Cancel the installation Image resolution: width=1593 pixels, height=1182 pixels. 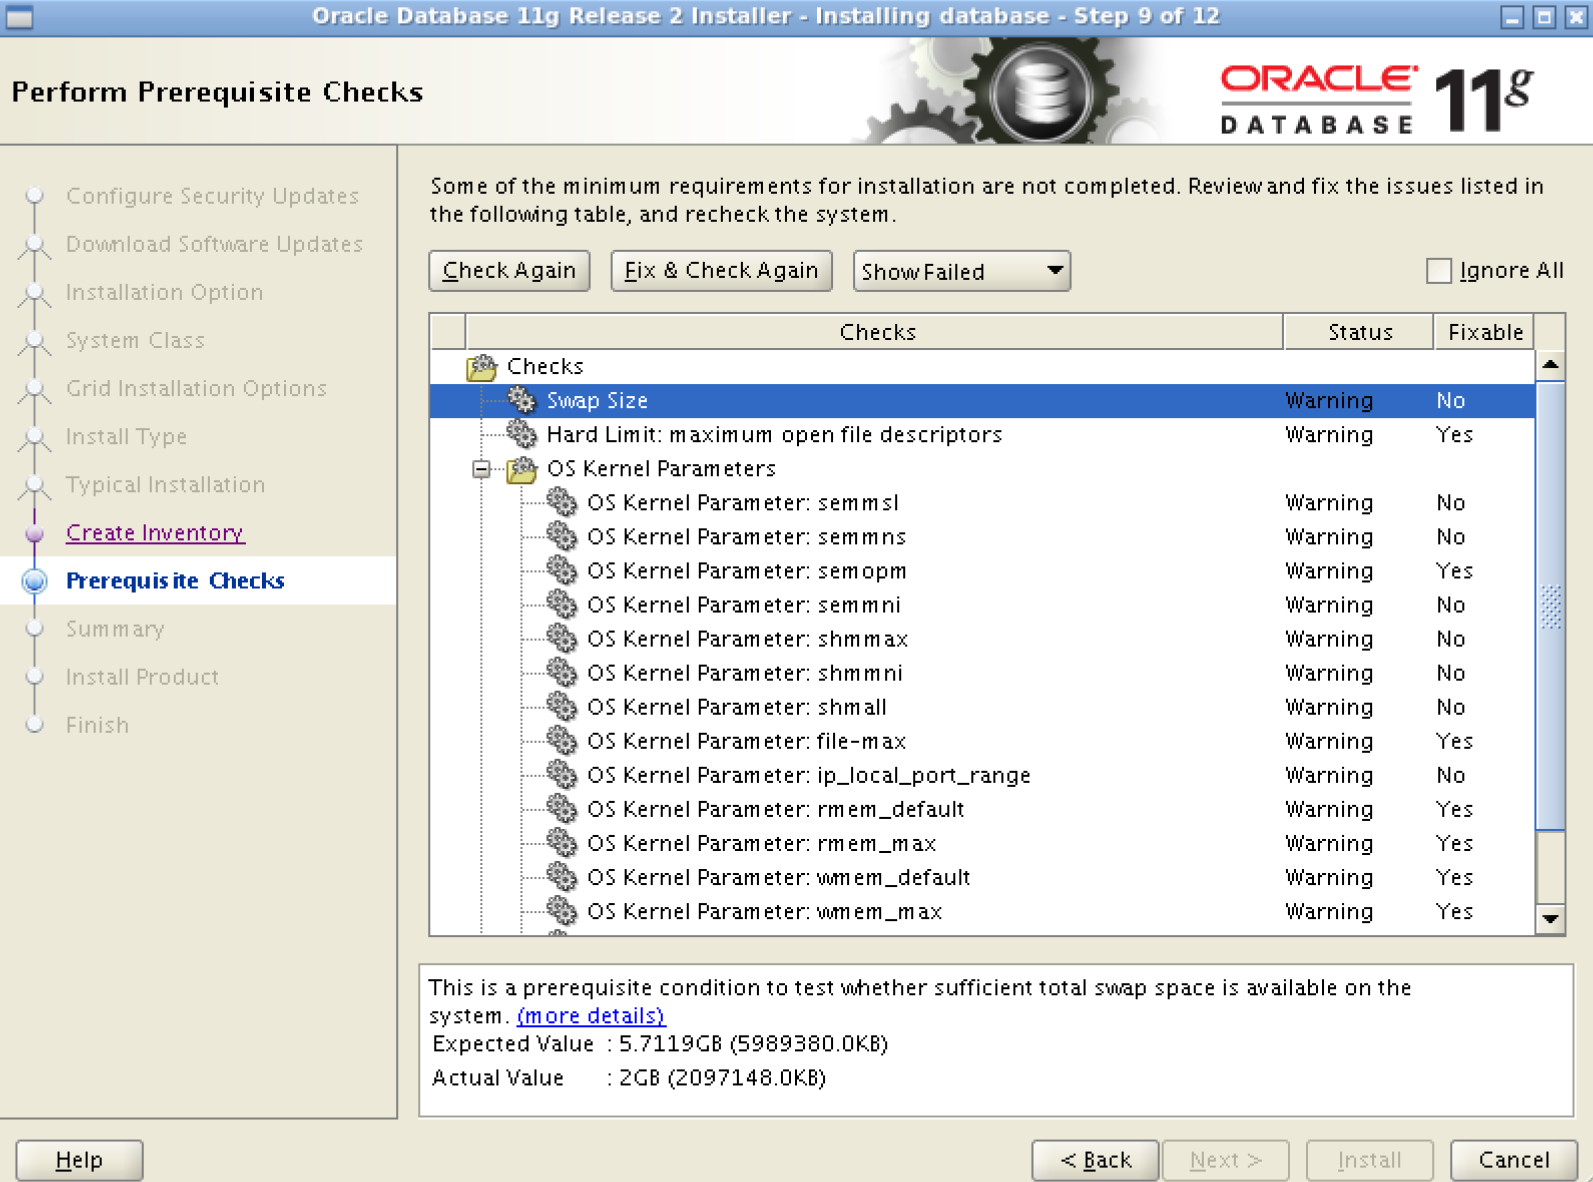point(1513,1160)
